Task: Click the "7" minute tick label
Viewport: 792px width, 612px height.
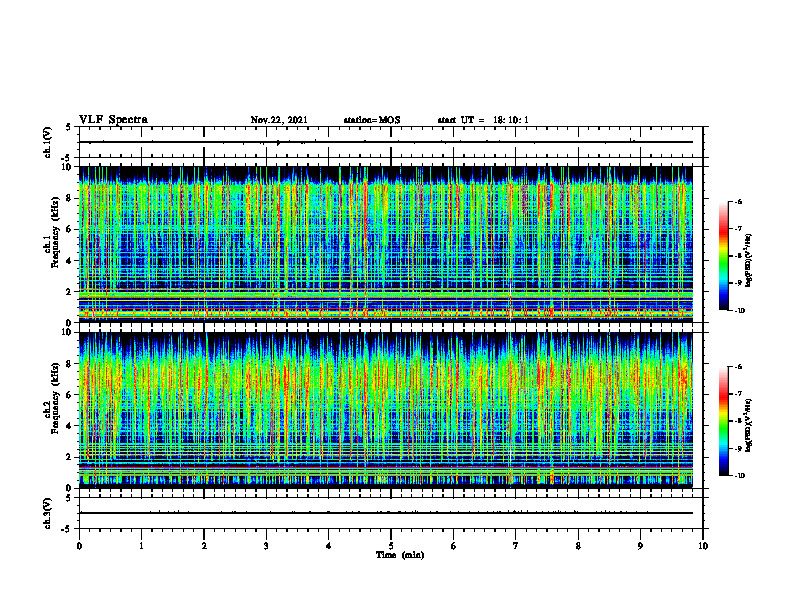Action: (516, 546)
